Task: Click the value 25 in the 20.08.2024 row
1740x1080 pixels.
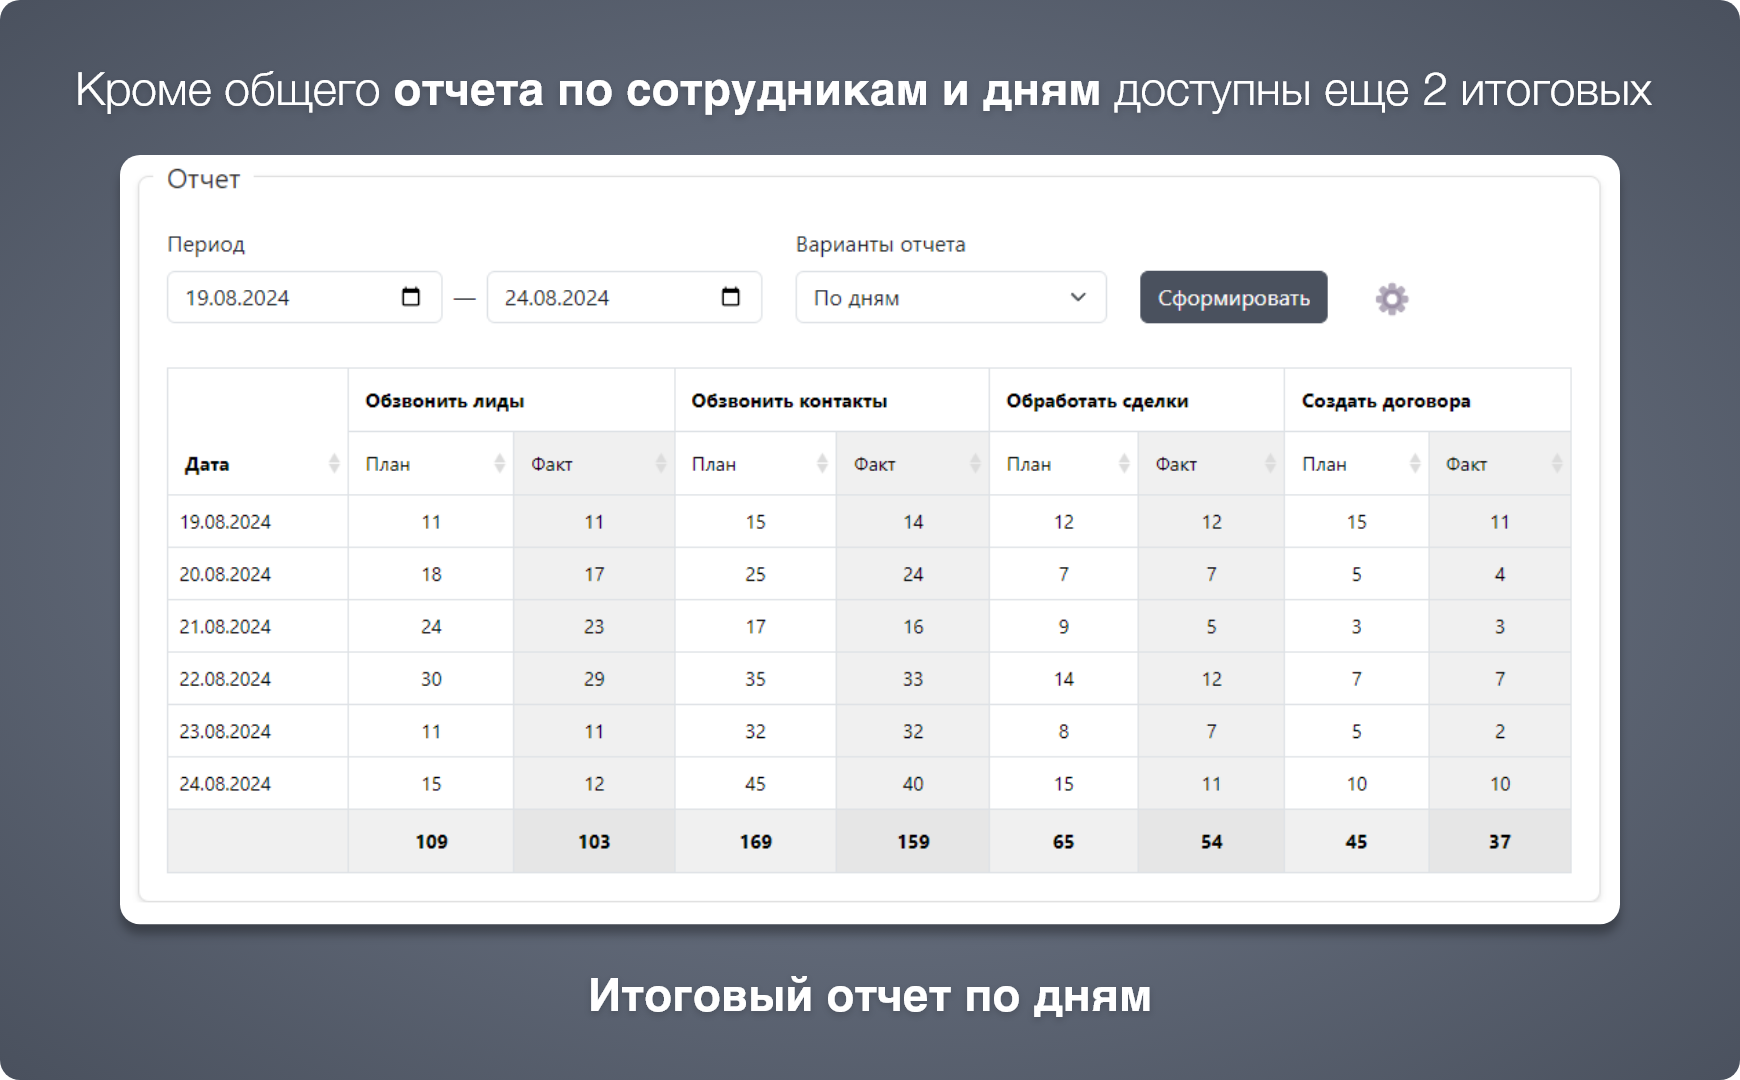Action: click(755, 574)
